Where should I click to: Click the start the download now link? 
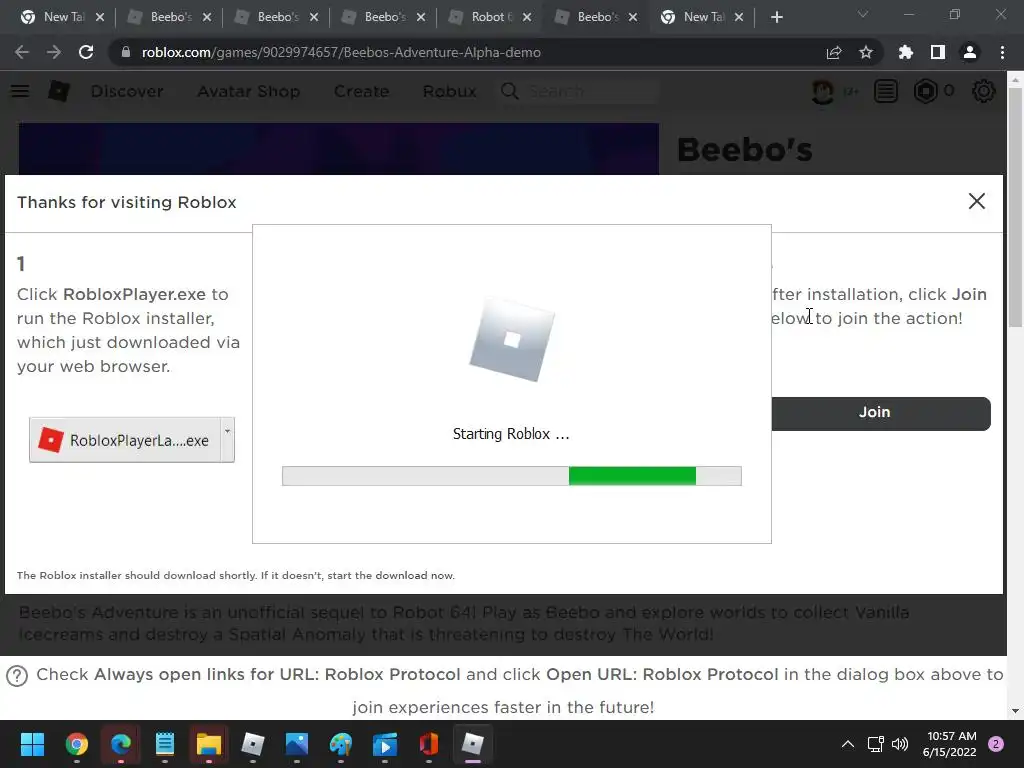coord(391,575)
